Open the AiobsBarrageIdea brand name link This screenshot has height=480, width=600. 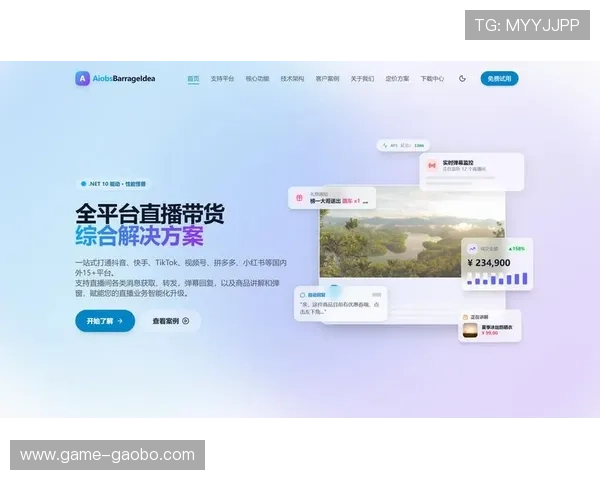coord(124,78)
